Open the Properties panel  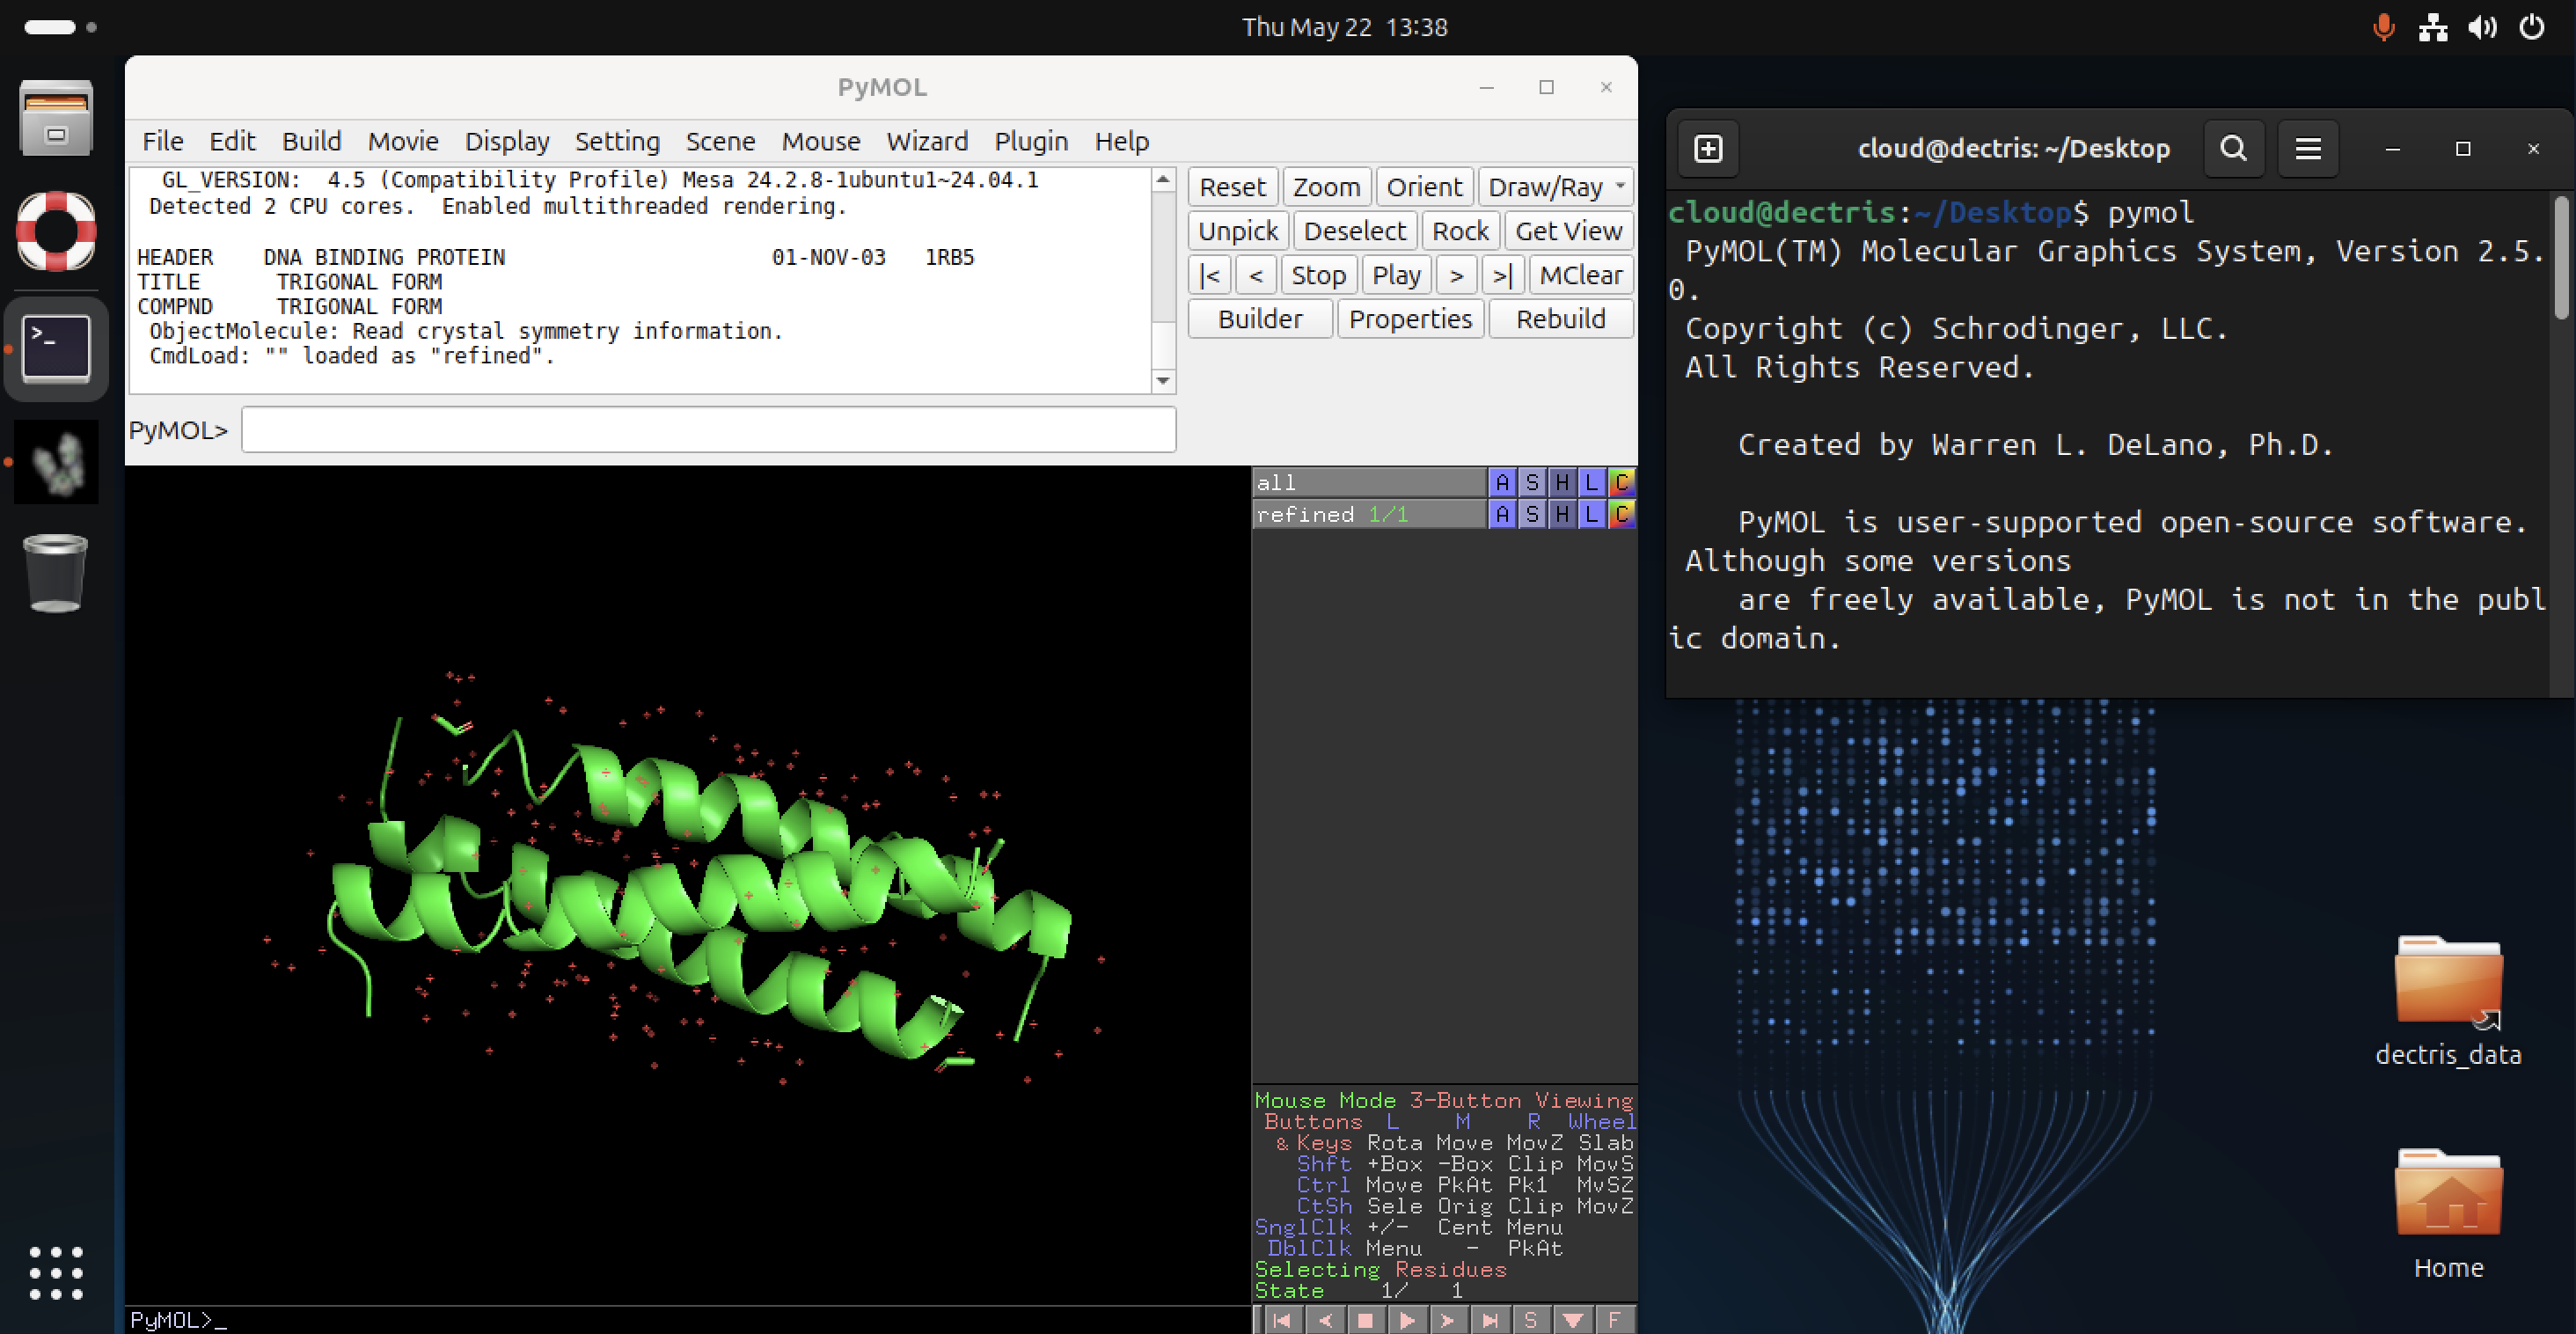click(x=1410, y=319)
